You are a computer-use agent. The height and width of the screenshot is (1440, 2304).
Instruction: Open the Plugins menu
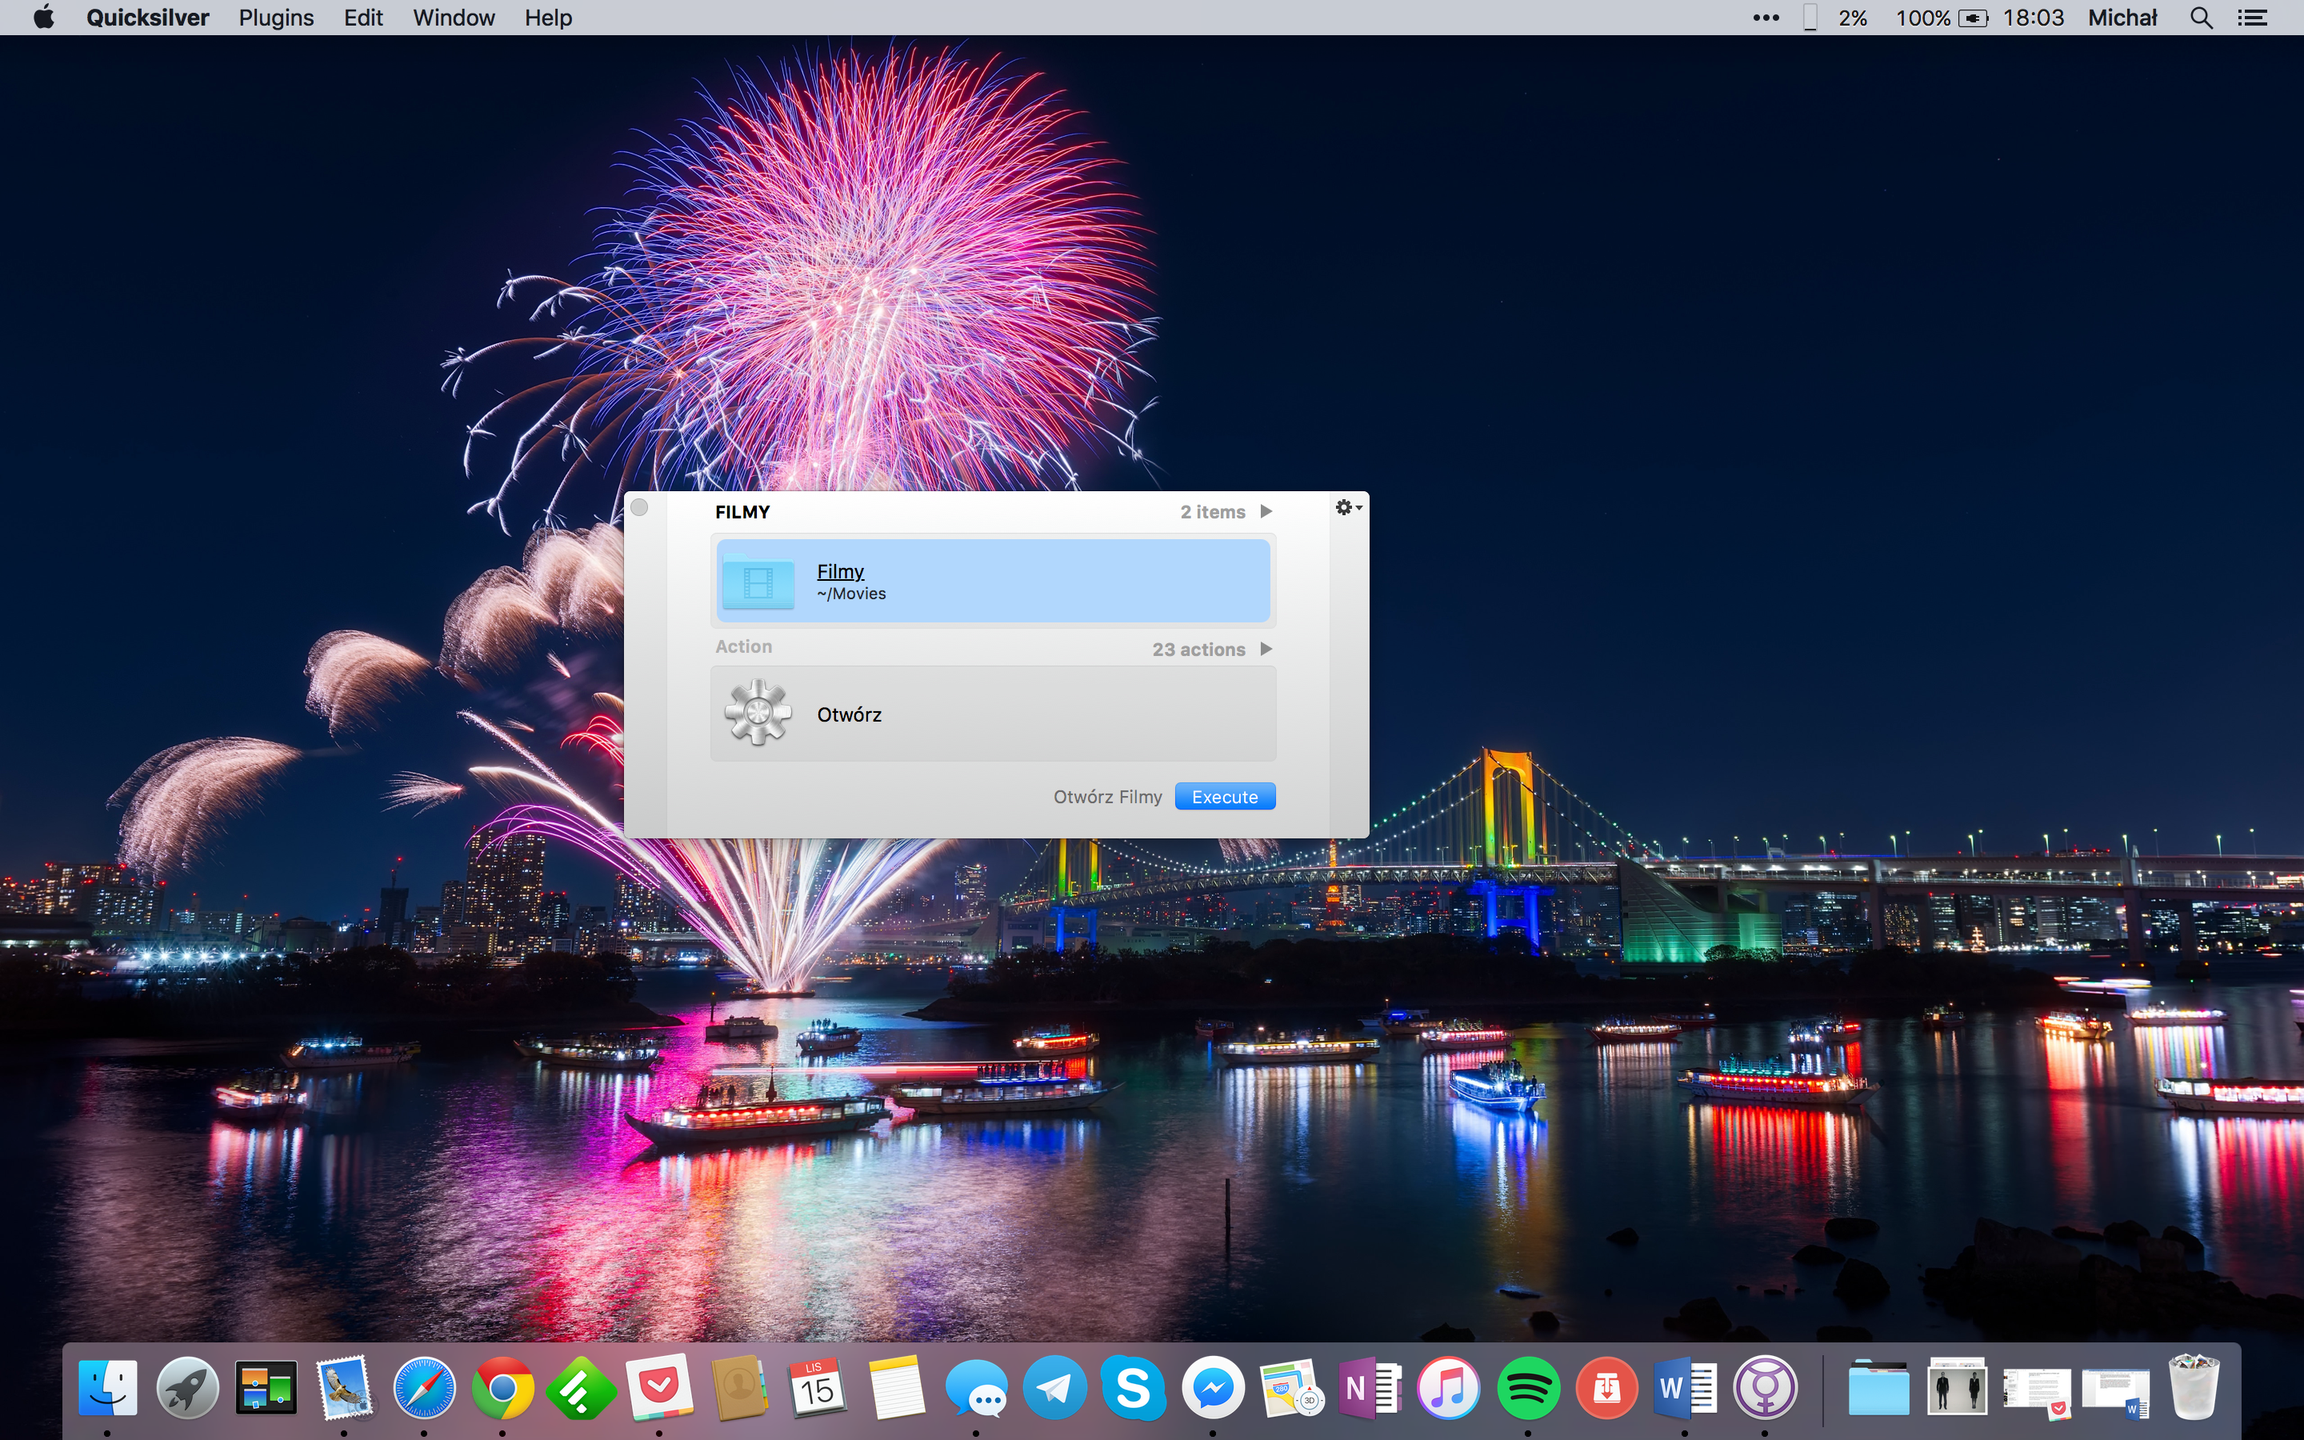point(276,18)
